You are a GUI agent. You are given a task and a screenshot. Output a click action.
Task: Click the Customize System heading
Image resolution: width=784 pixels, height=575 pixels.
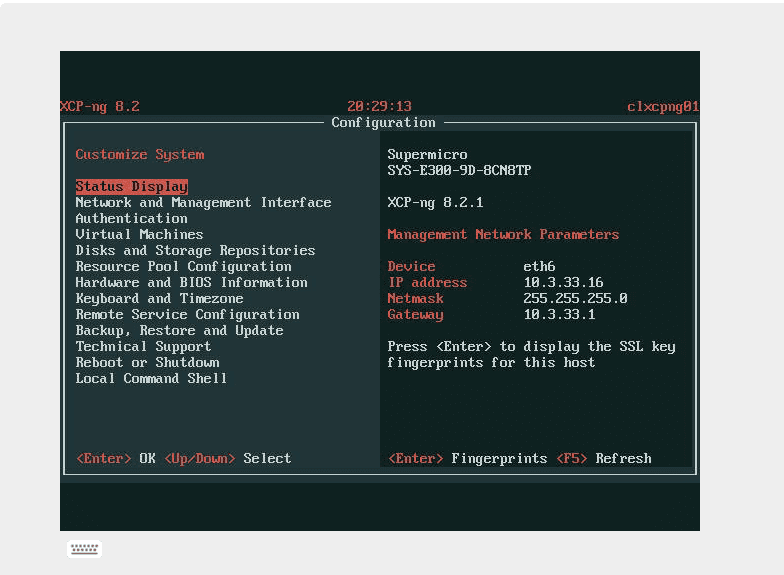[140, 154]
